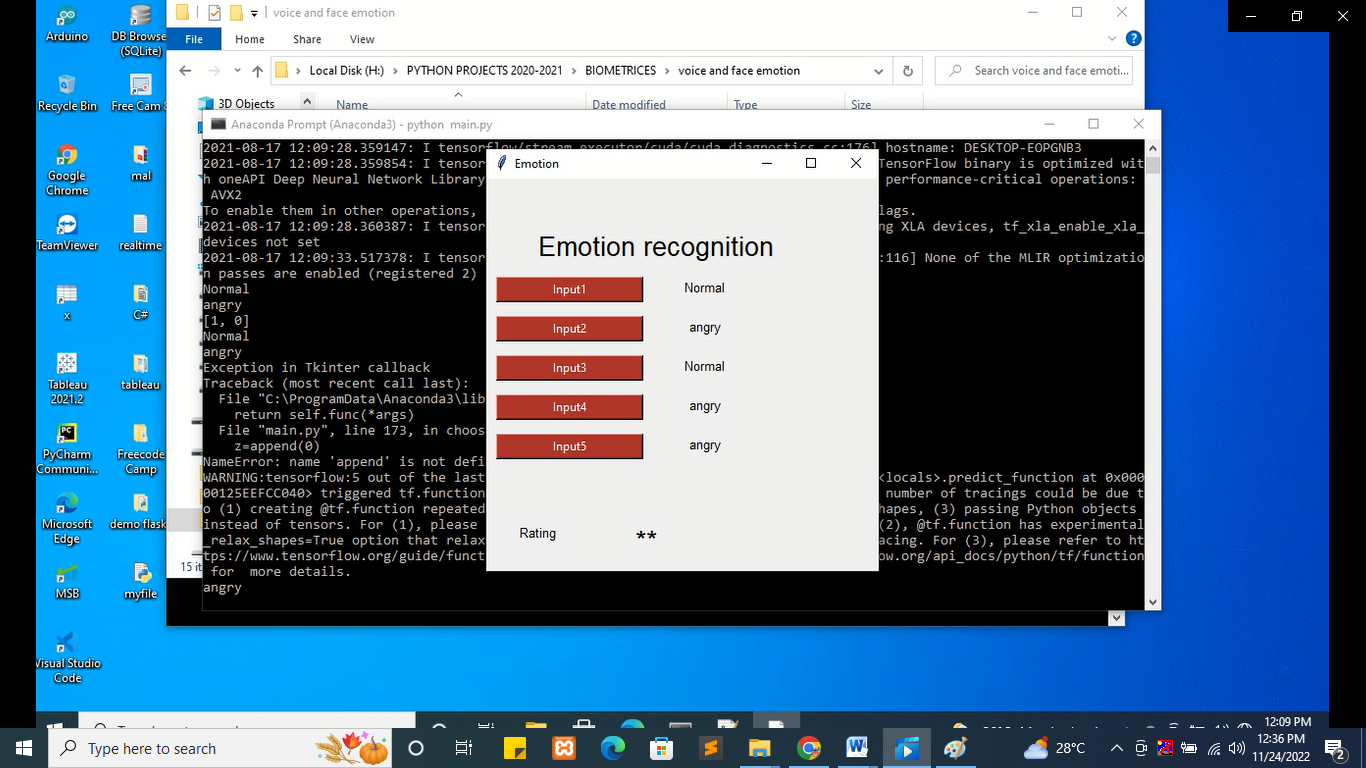Click the Anaconda Prompt vertical scrollbar down arrow
The image size is (1366, 768).
coord(1153,602)
